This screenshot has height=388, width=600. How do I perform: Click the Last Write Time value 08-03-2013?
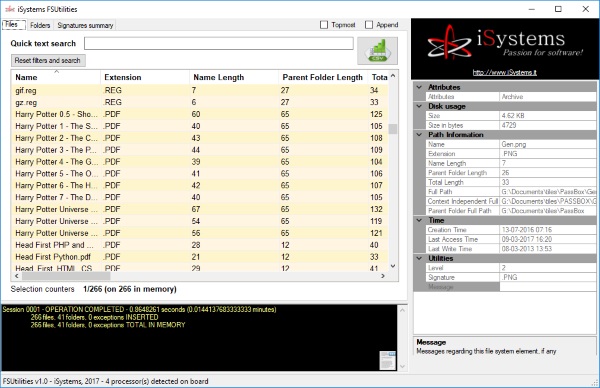point(548,249)
